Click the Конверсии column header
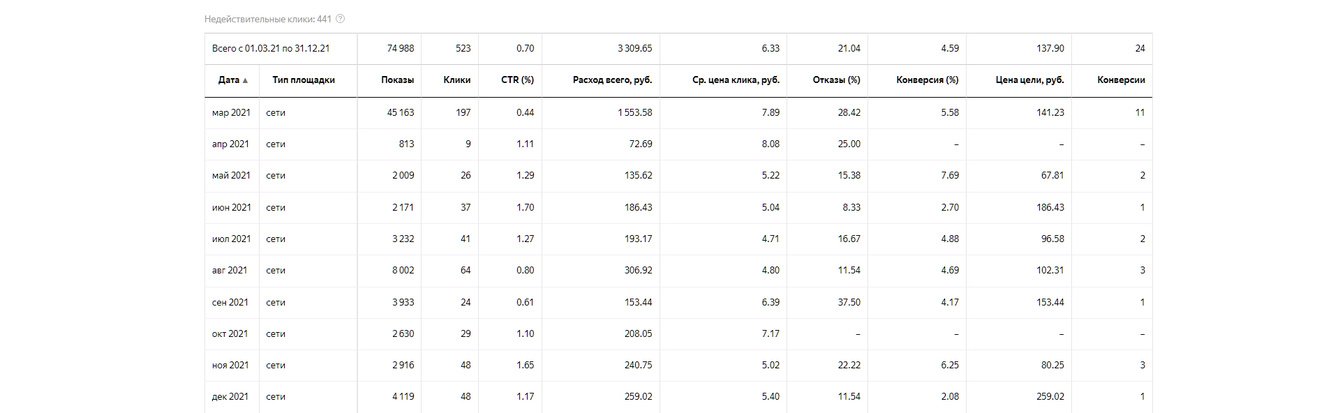The image size is (1340, 413). coord(1121,80)
